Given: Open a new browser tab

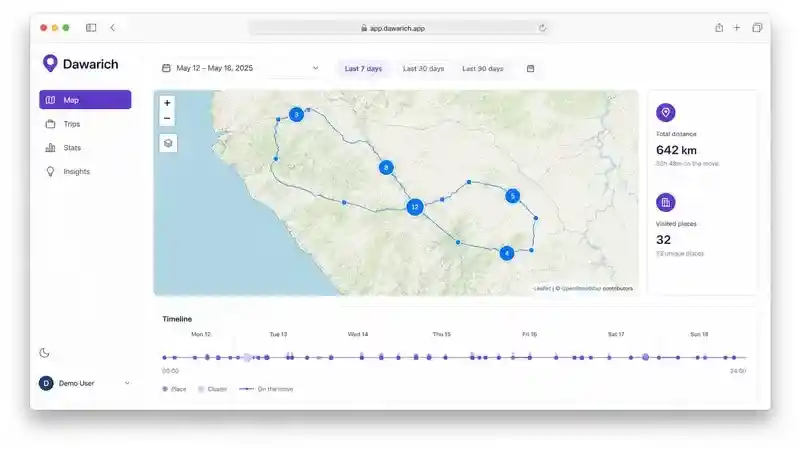Looking at the screenshot, I should pyautogui.click(x=737, y=28).
